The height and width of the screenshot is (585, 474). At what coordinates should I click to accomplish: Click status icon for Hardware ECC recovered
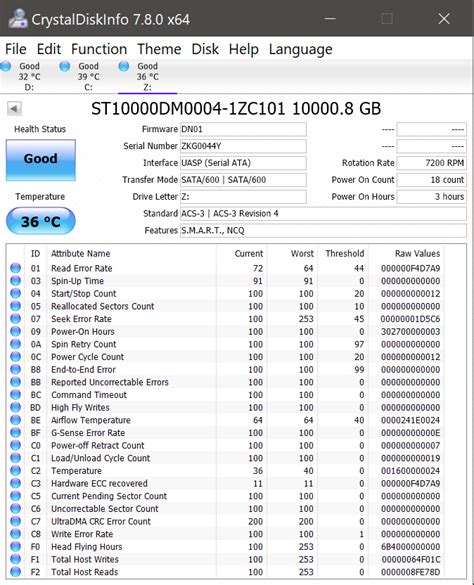(x=15, y=483)
